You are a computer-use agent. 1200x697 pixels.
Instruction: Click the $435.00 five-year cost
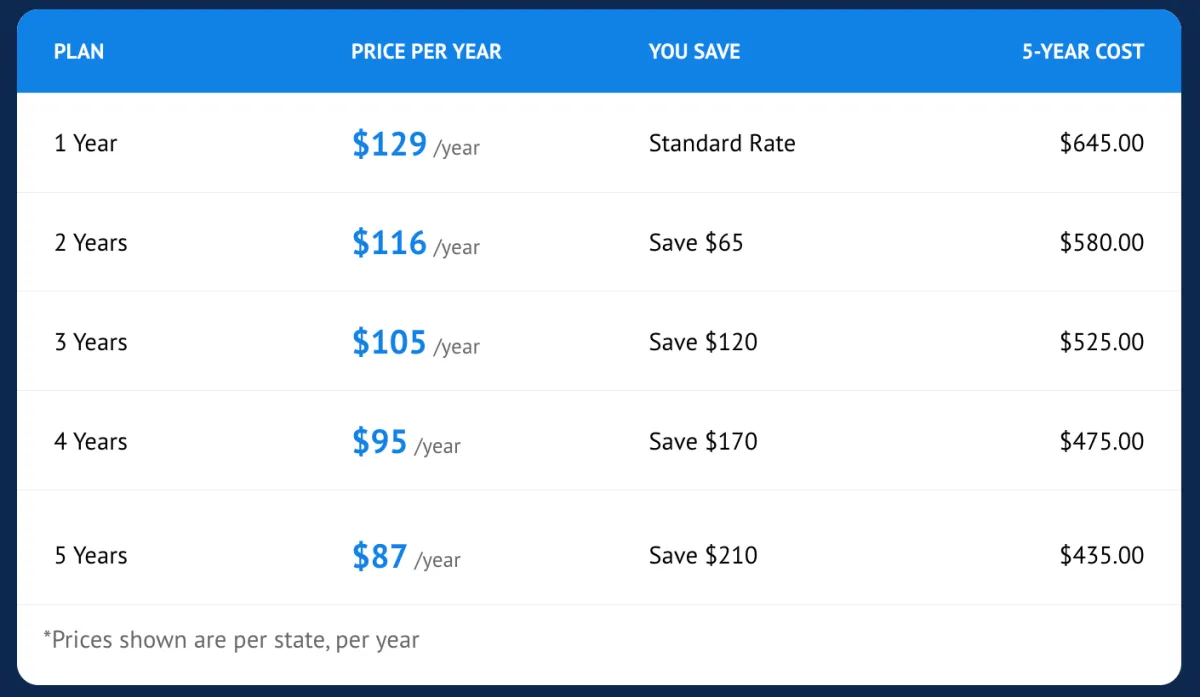1101,555
